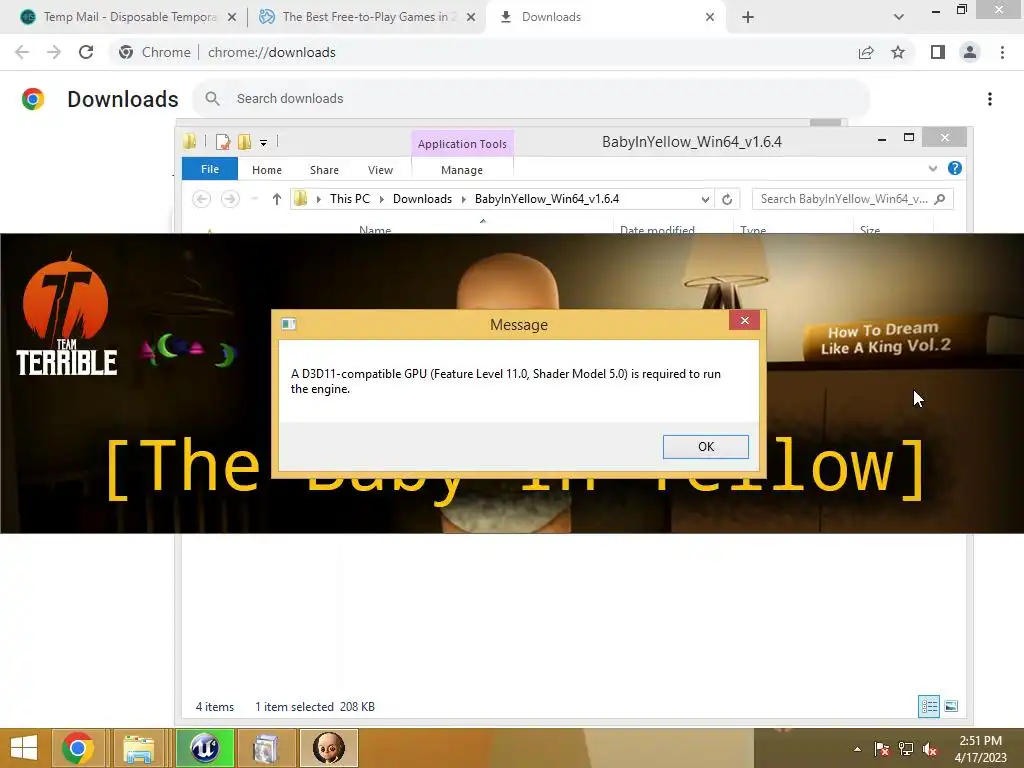Open Explorer recent locations dropdown

(255, 199)
